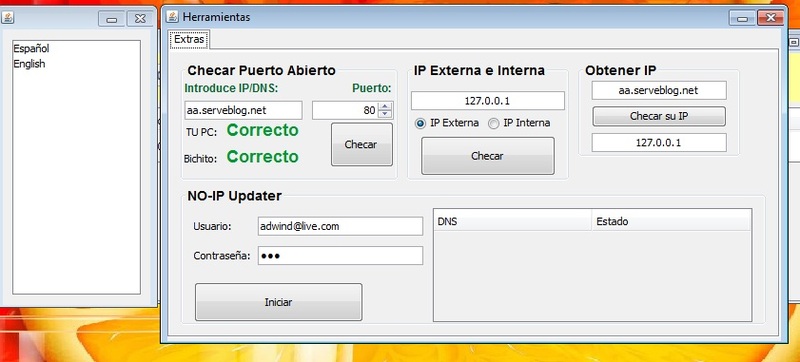Switch to the Extras tab
The width and height of the screenshot is (800, 362).
pos(189,39)
